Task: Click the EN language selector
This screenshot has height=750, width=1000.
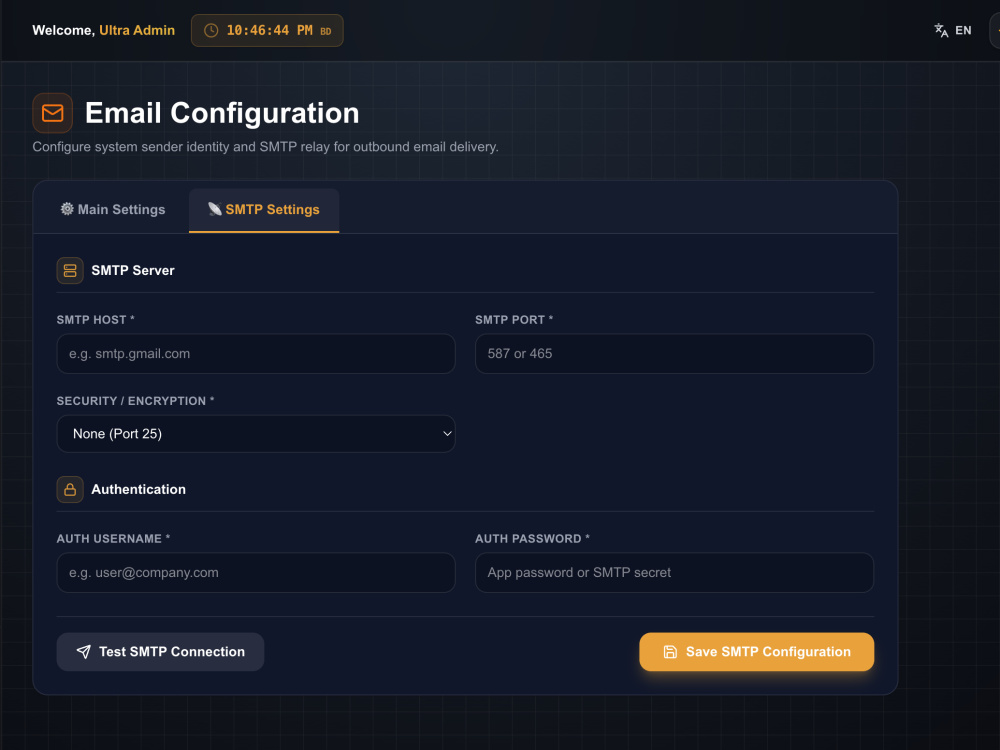Action: point(953,31)
